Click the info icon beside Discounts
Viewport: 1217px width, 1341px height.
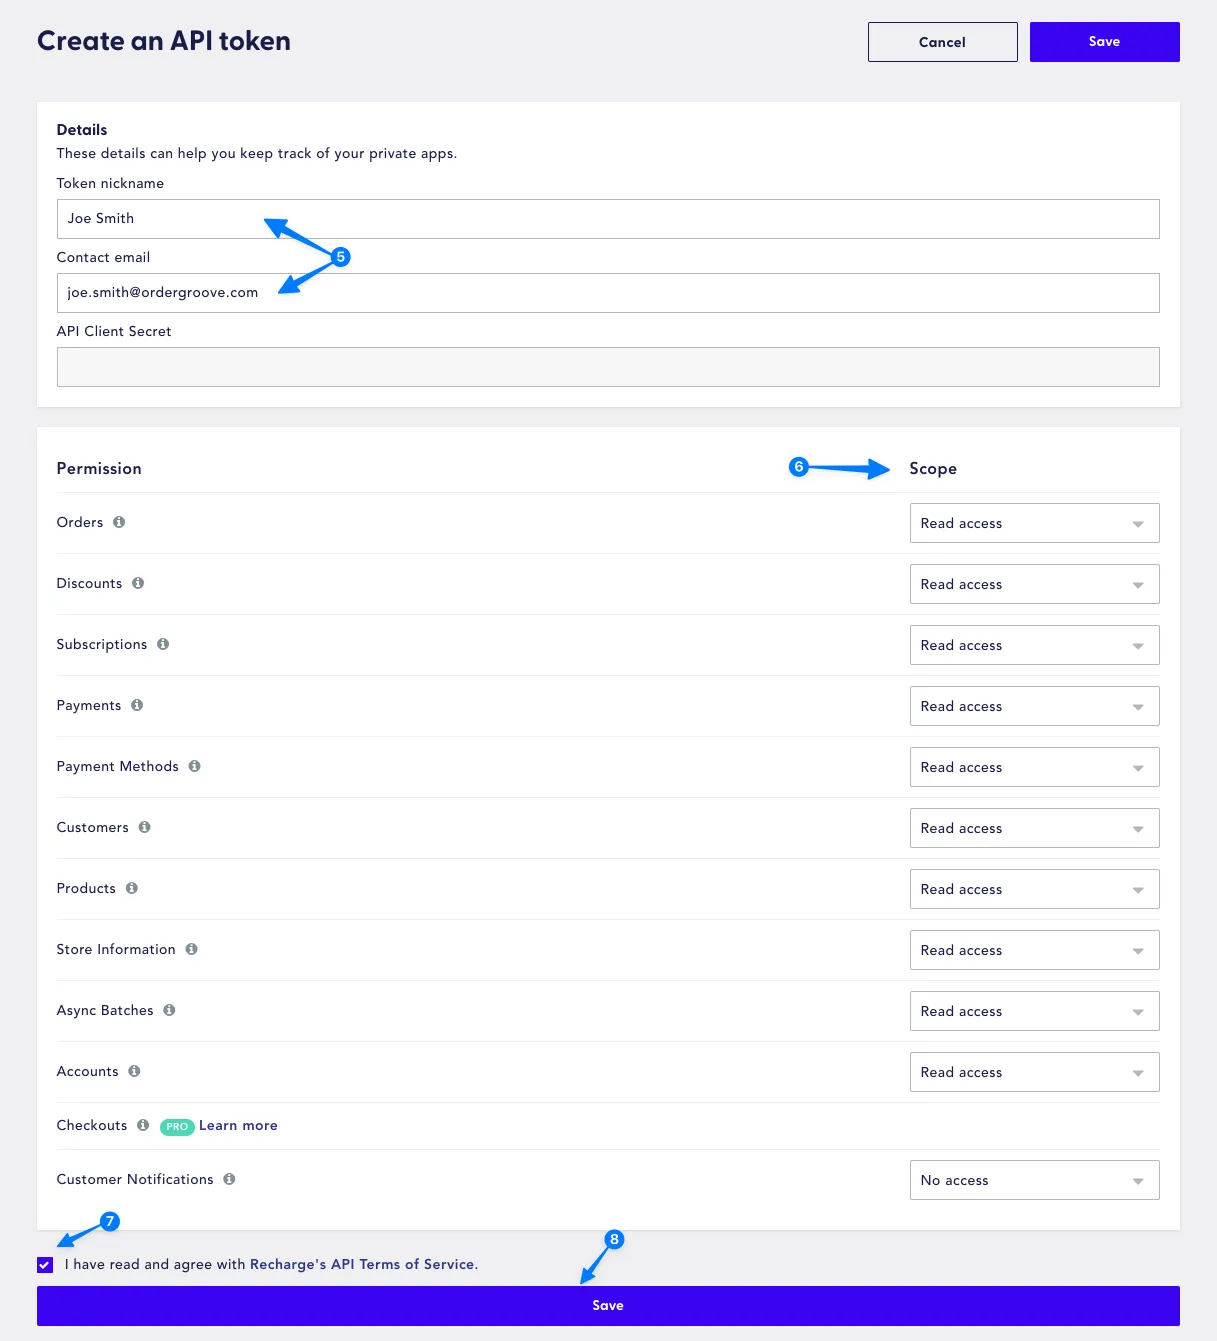tap(138, 583)
